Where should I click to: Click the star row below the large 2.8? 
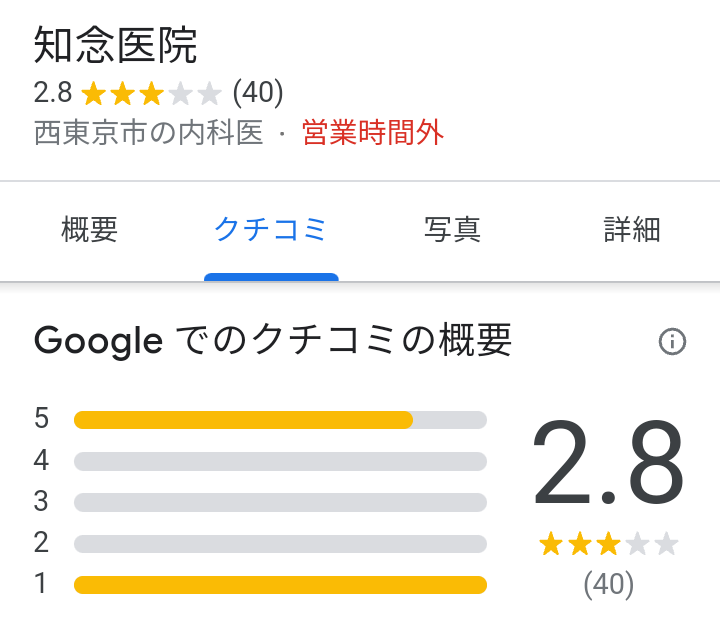point(608,545)
